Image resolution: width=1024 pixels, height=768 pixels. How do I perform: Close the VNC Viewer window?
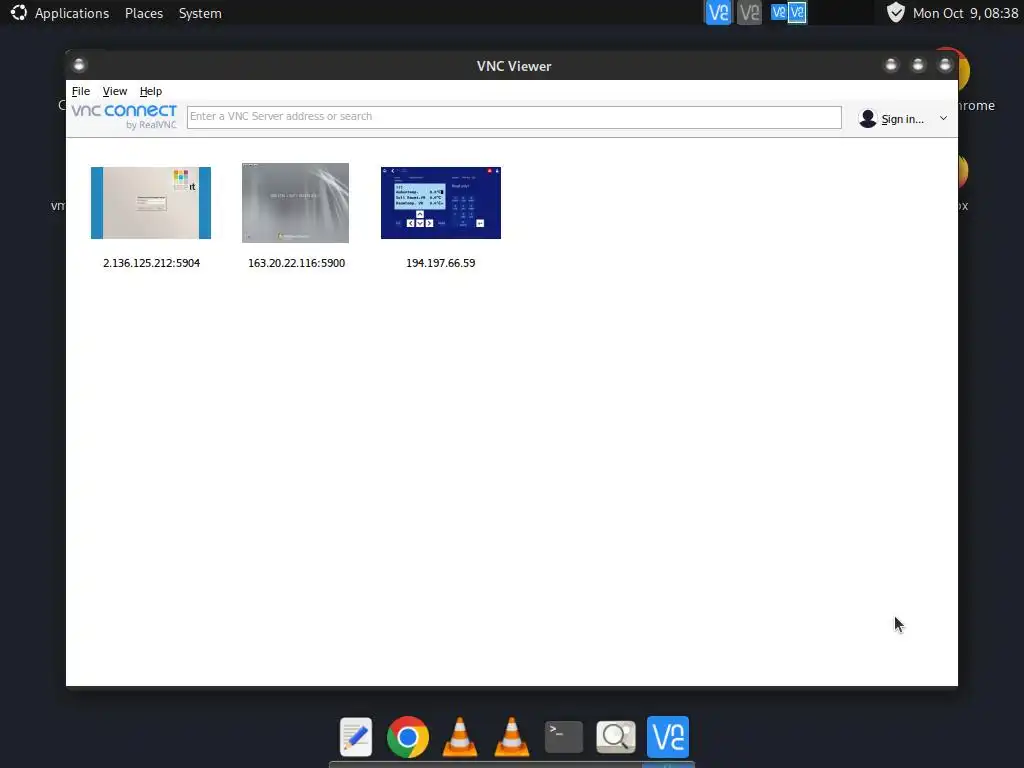click(945, 65)
